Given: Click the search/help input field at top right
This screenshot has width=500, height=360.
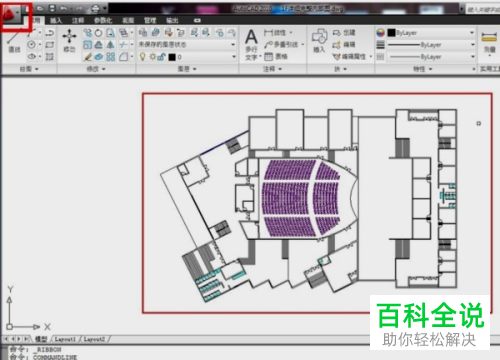Looking at the screenshot, I should (483, 9).
